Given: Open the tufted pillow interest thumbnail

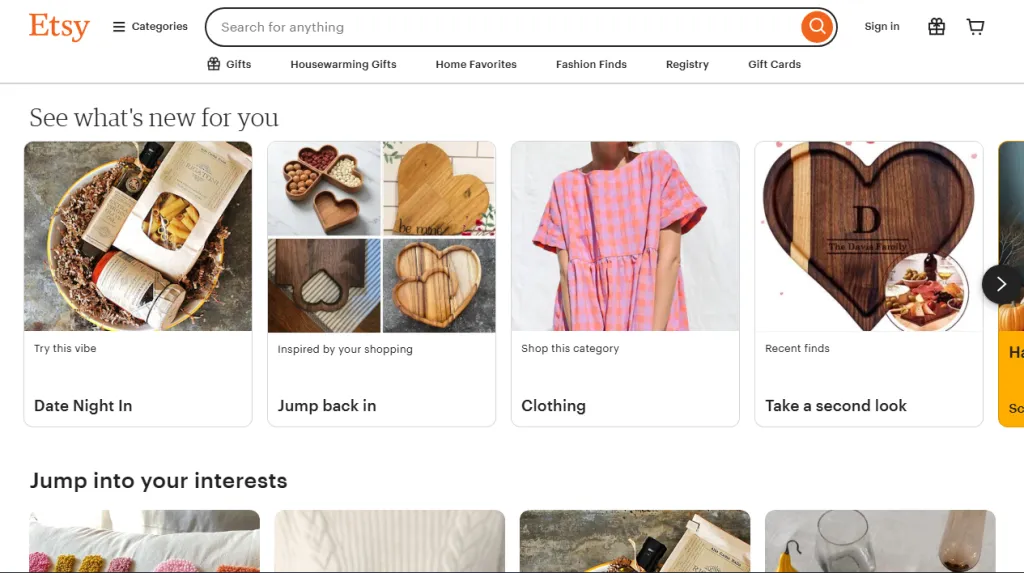Looking at the screenshot, I should click(x=144, y=541).
